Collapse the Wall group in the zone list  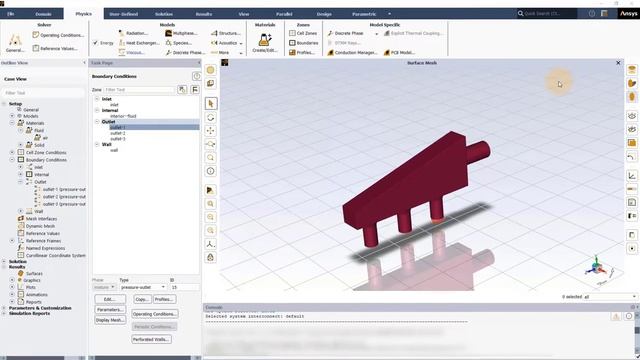click(x=97, y=144)
